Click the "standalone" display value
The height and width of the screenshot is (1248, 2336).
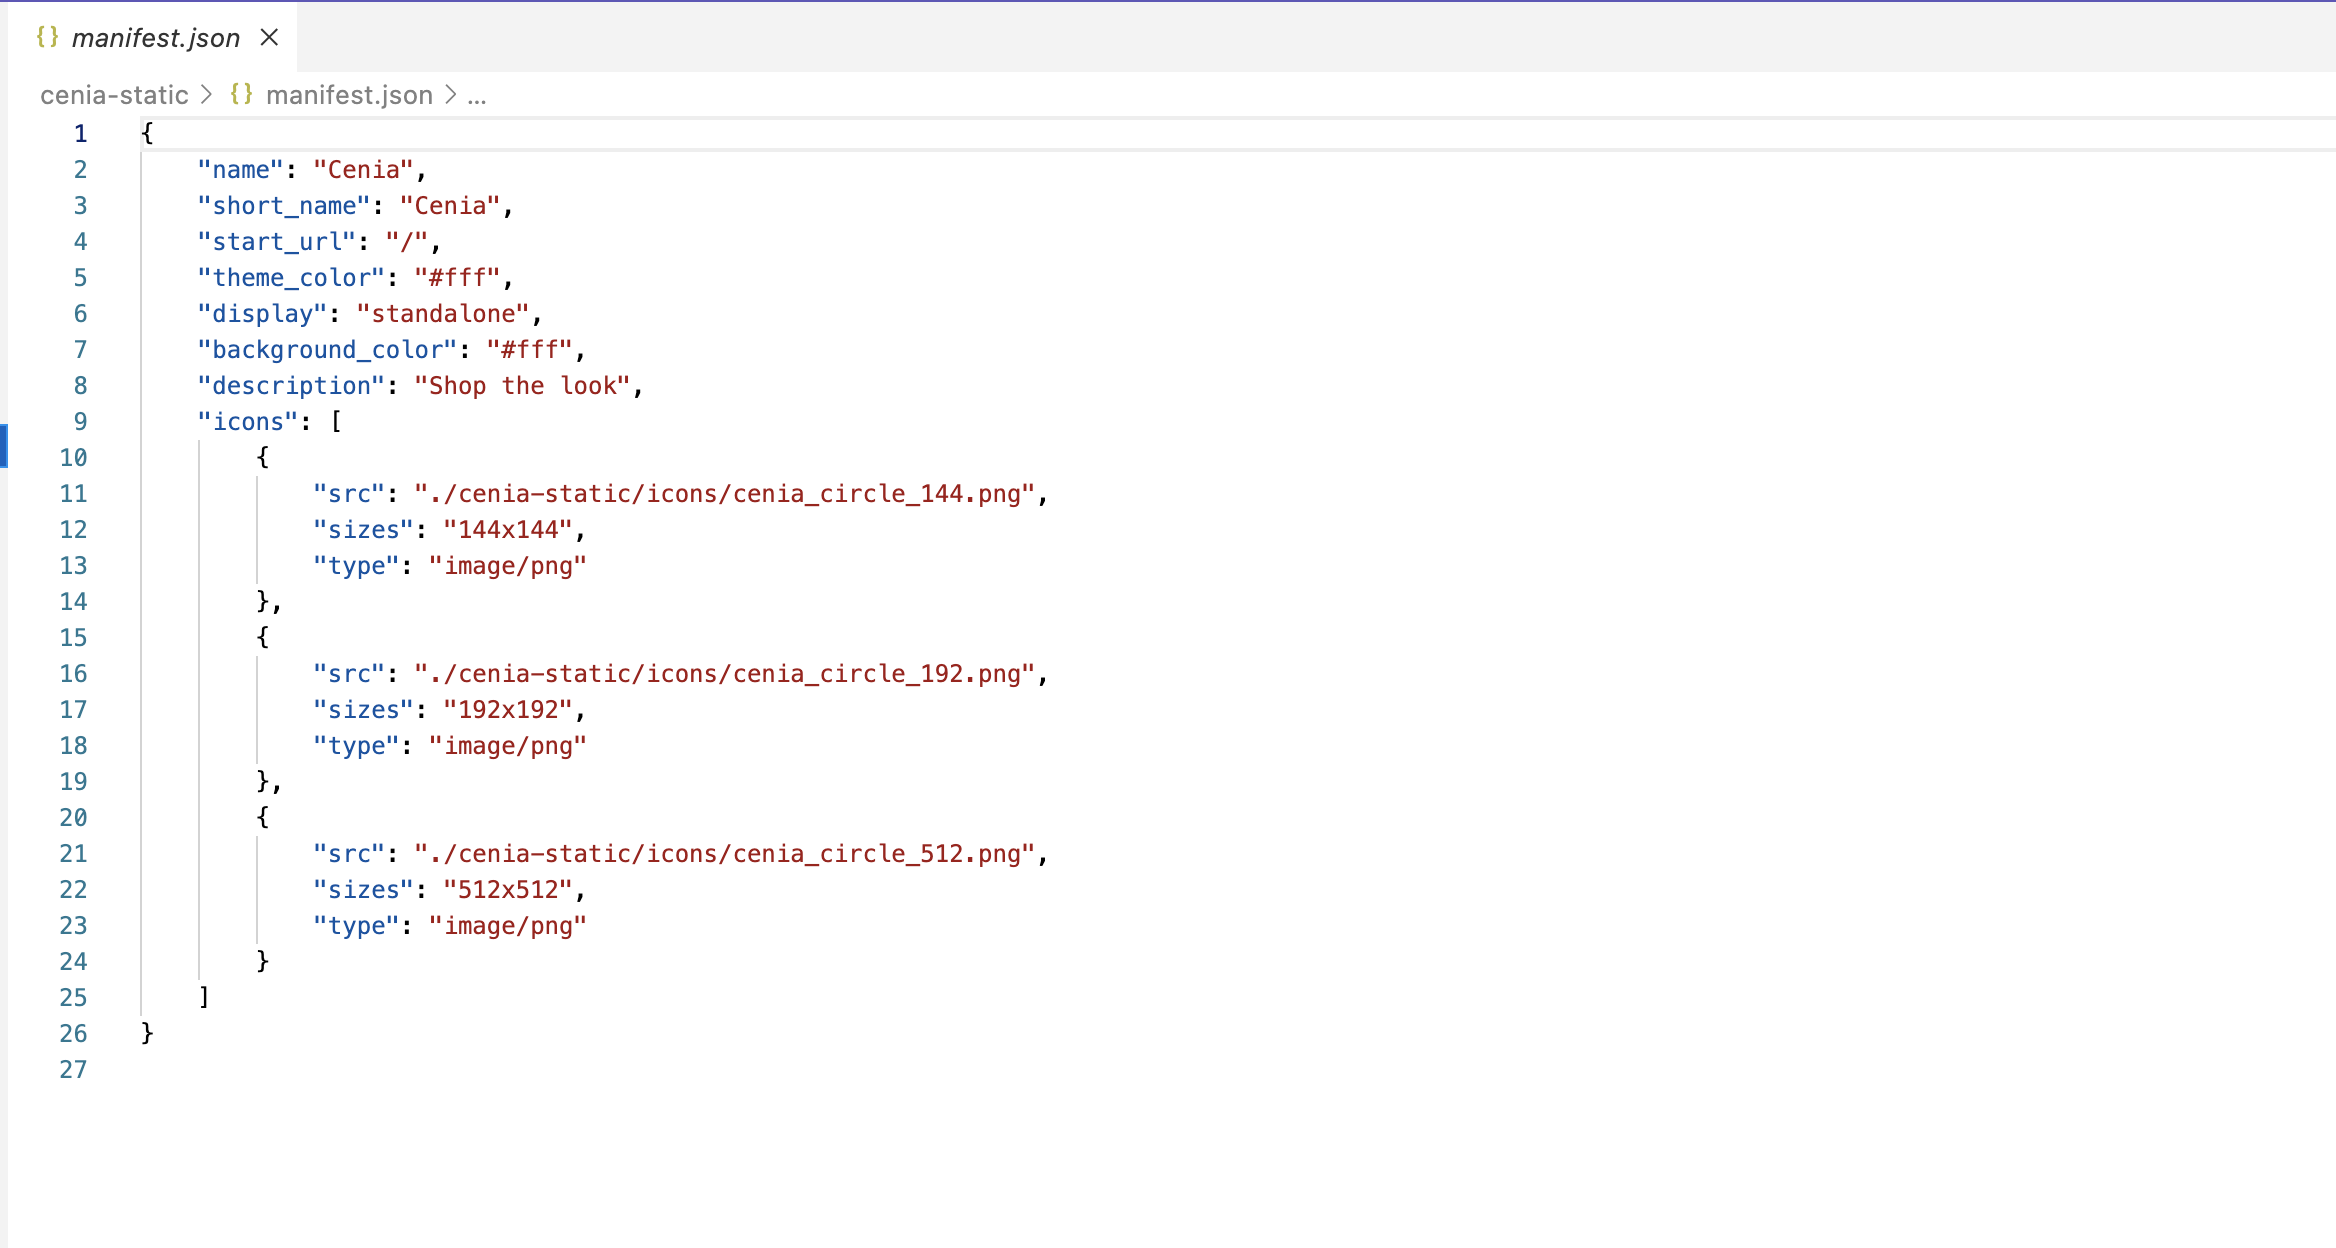[x=443, y=314]
